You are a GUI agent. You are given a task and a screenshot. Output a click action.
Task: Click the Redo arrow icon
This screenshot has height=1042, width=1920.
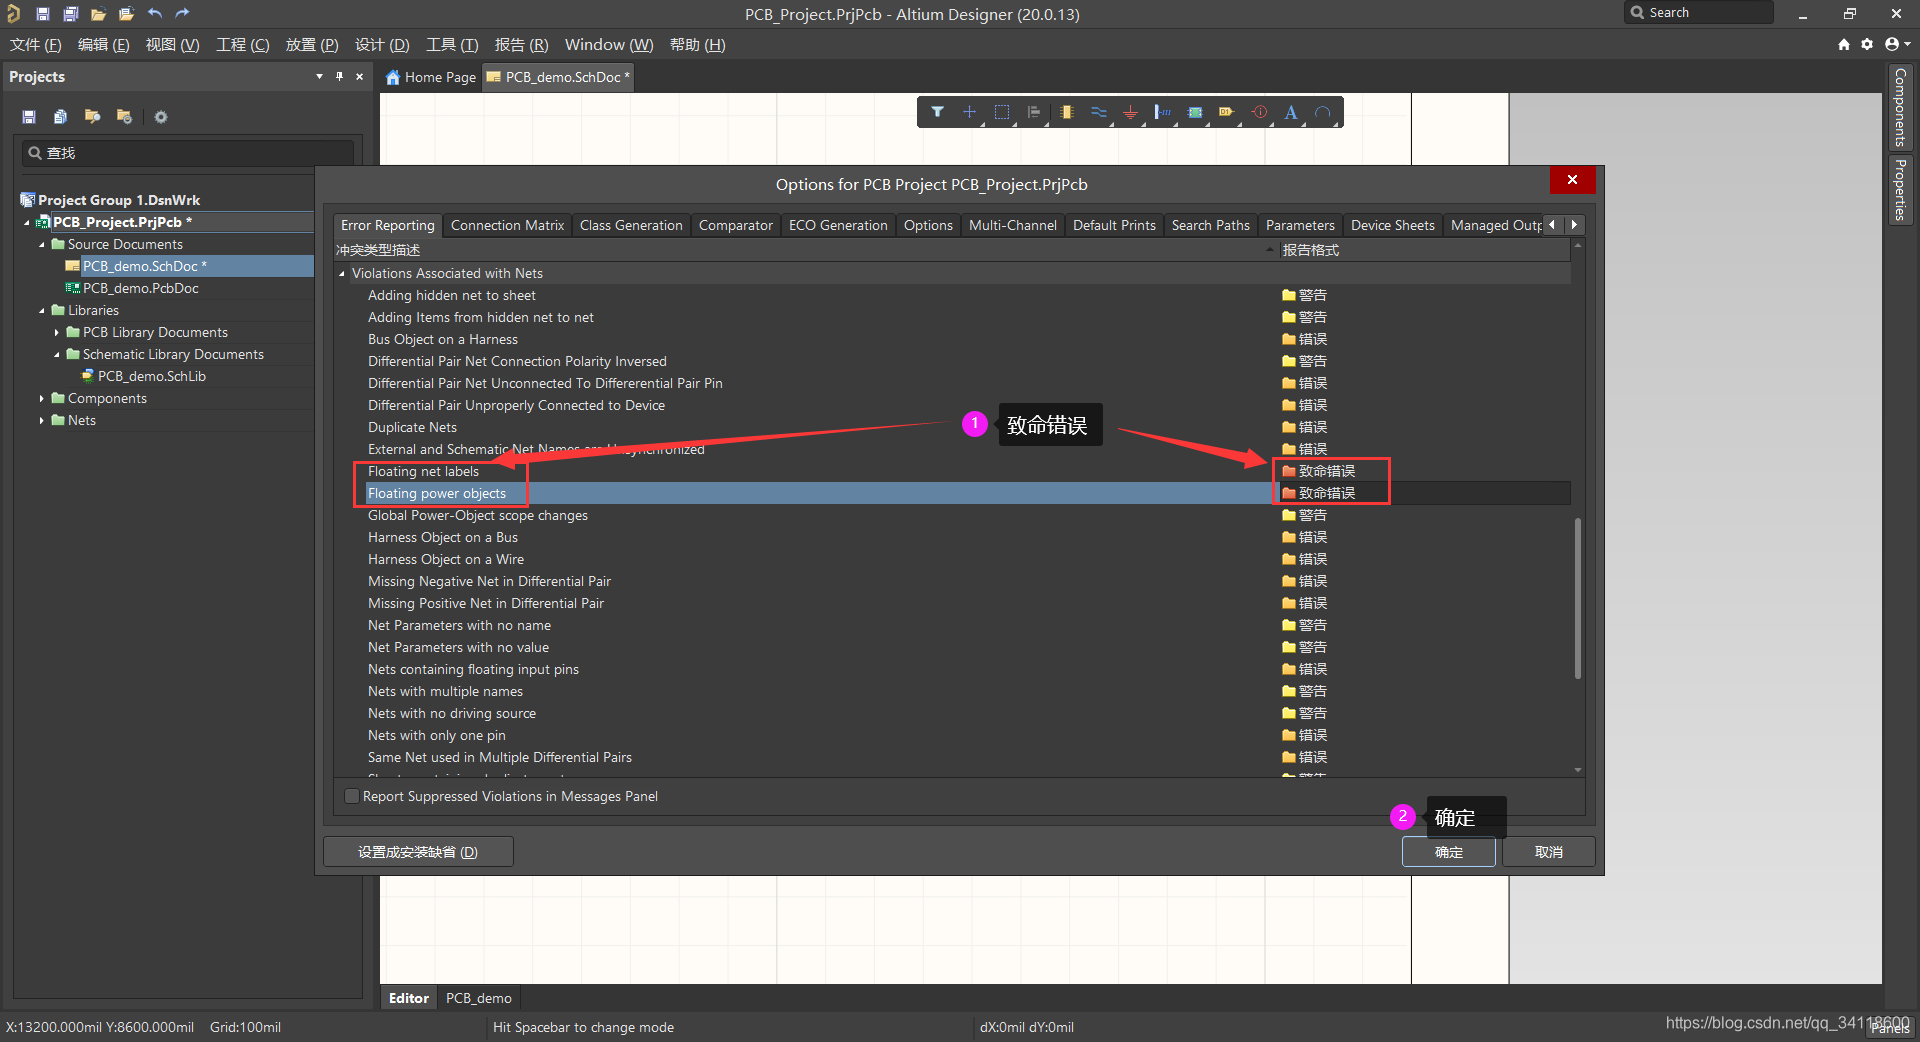click(182, 14)
